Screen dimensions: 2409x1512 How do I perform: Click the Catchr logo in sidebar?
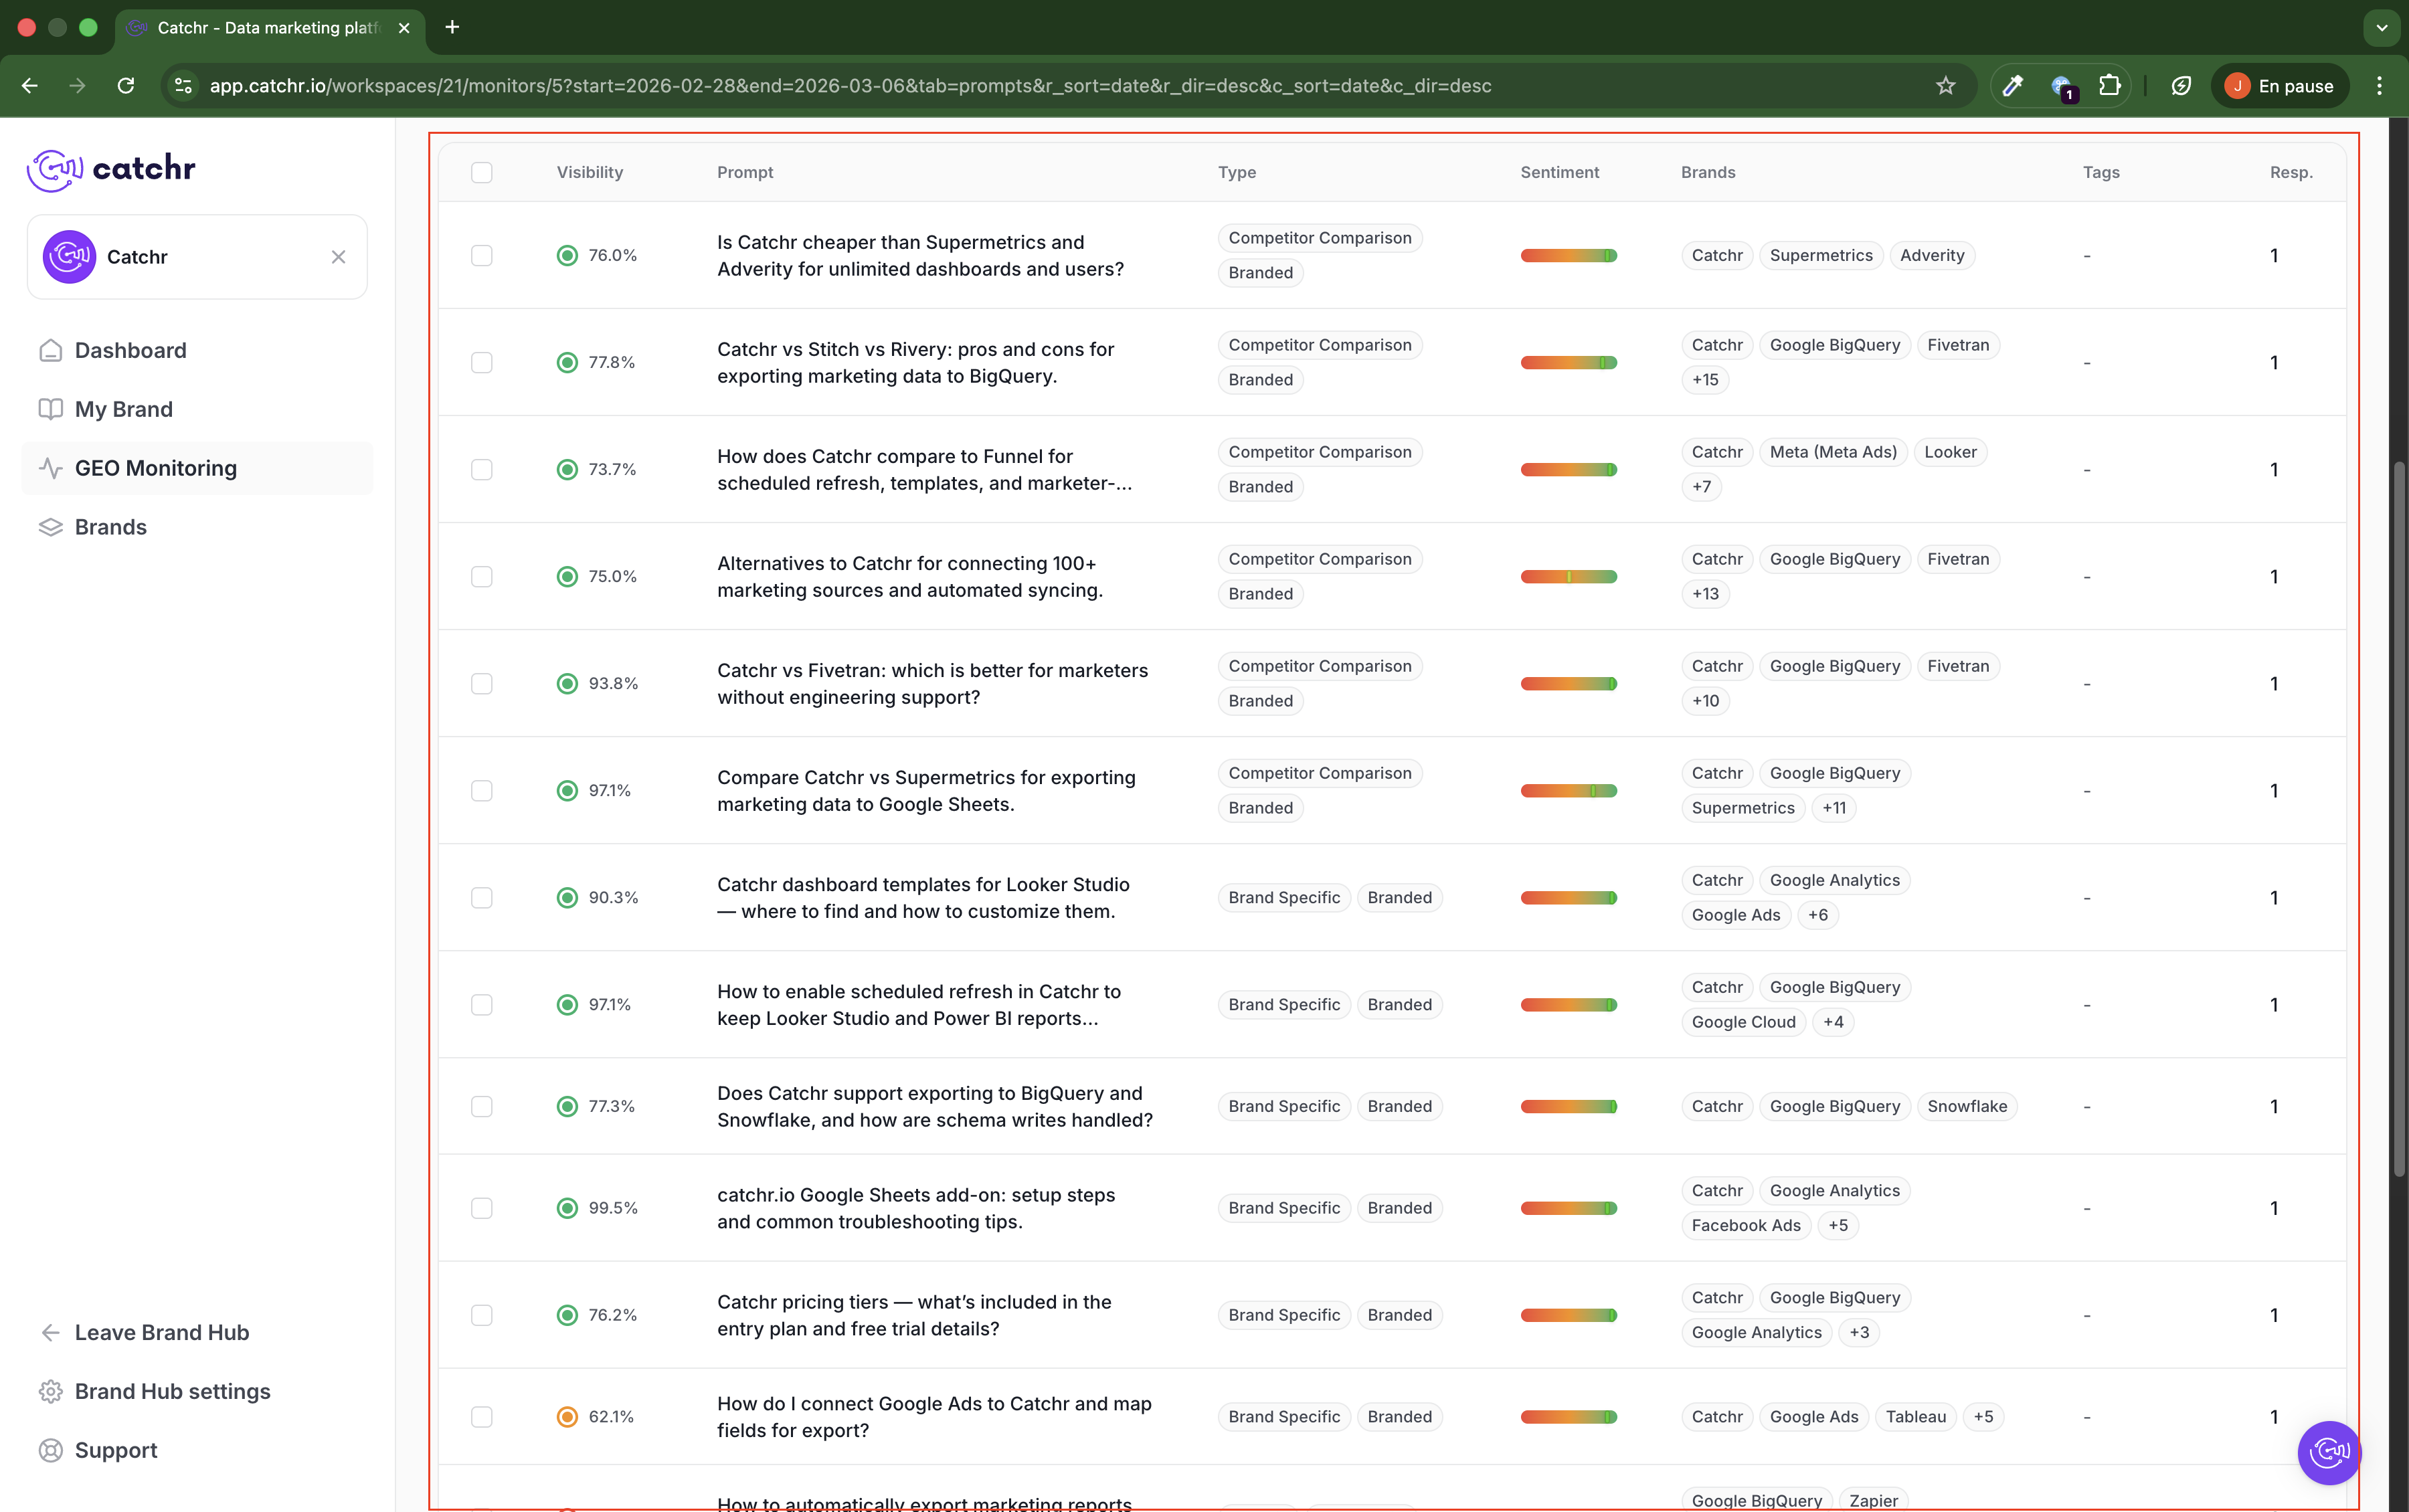pos(111,169)
